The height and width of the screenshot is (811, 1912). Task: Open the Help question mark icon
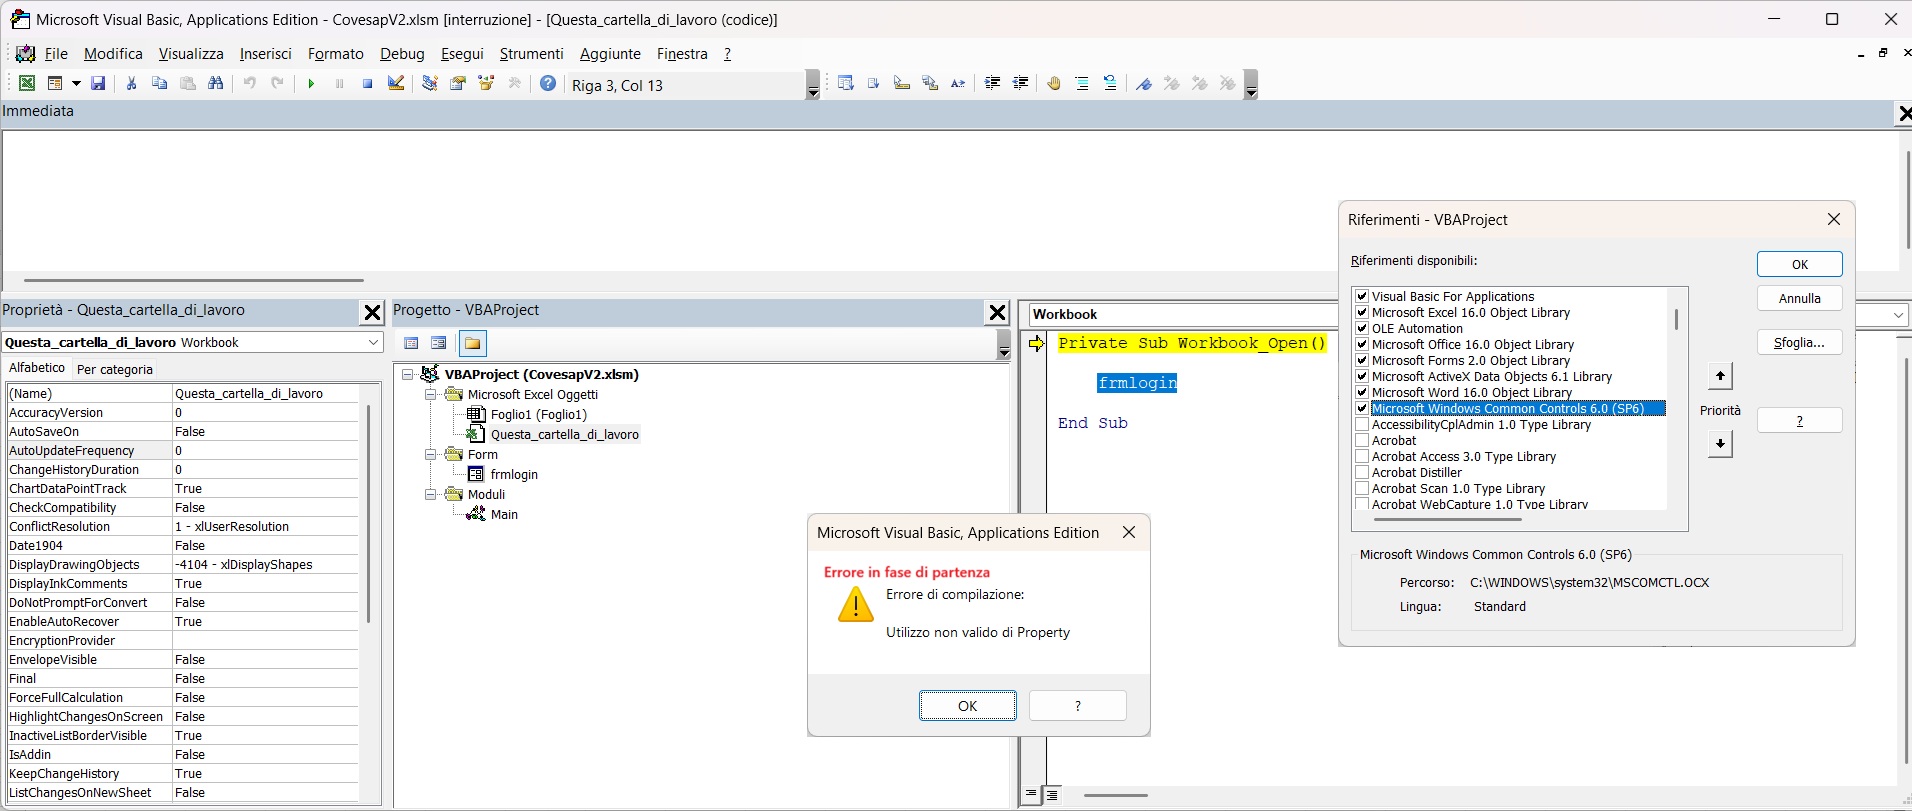[x=548, y=84]
